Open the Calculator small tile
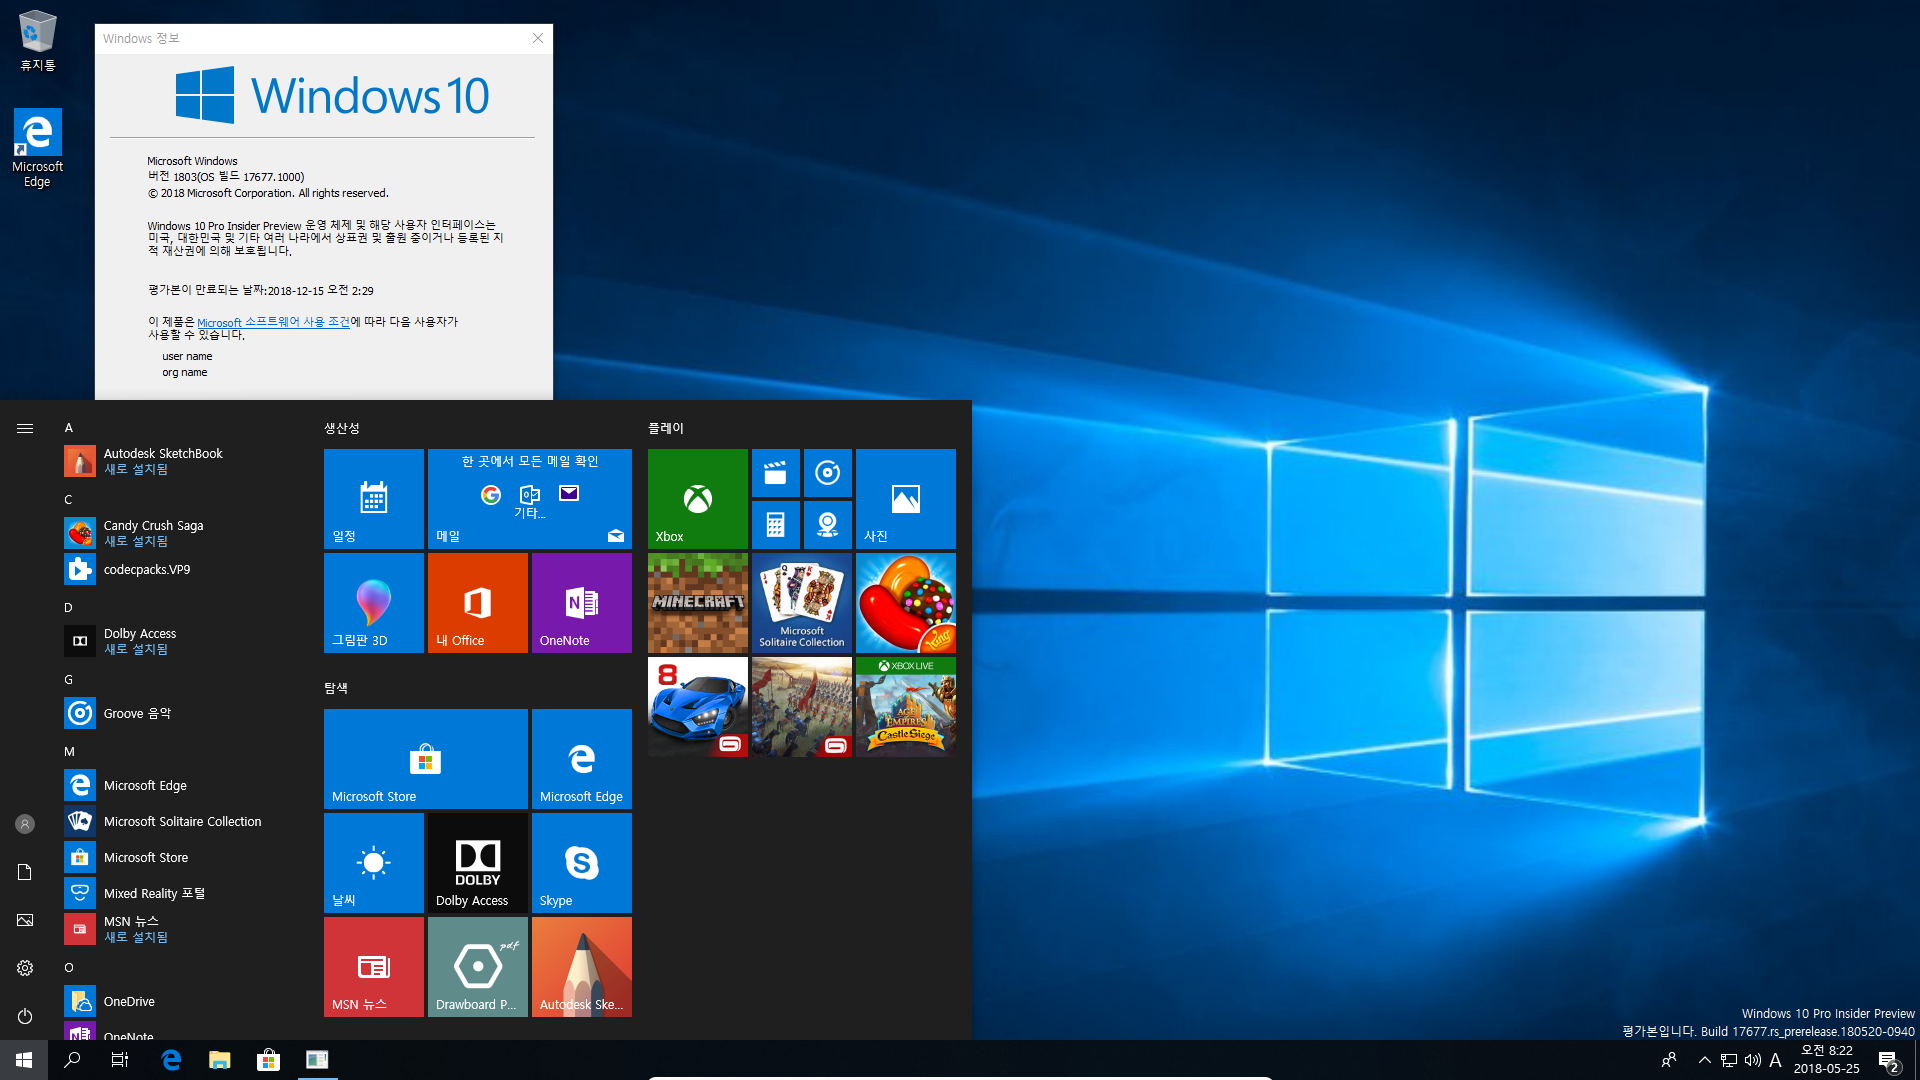The width and height of the screenshot is (1920, 1080). (x=776, y=525)
